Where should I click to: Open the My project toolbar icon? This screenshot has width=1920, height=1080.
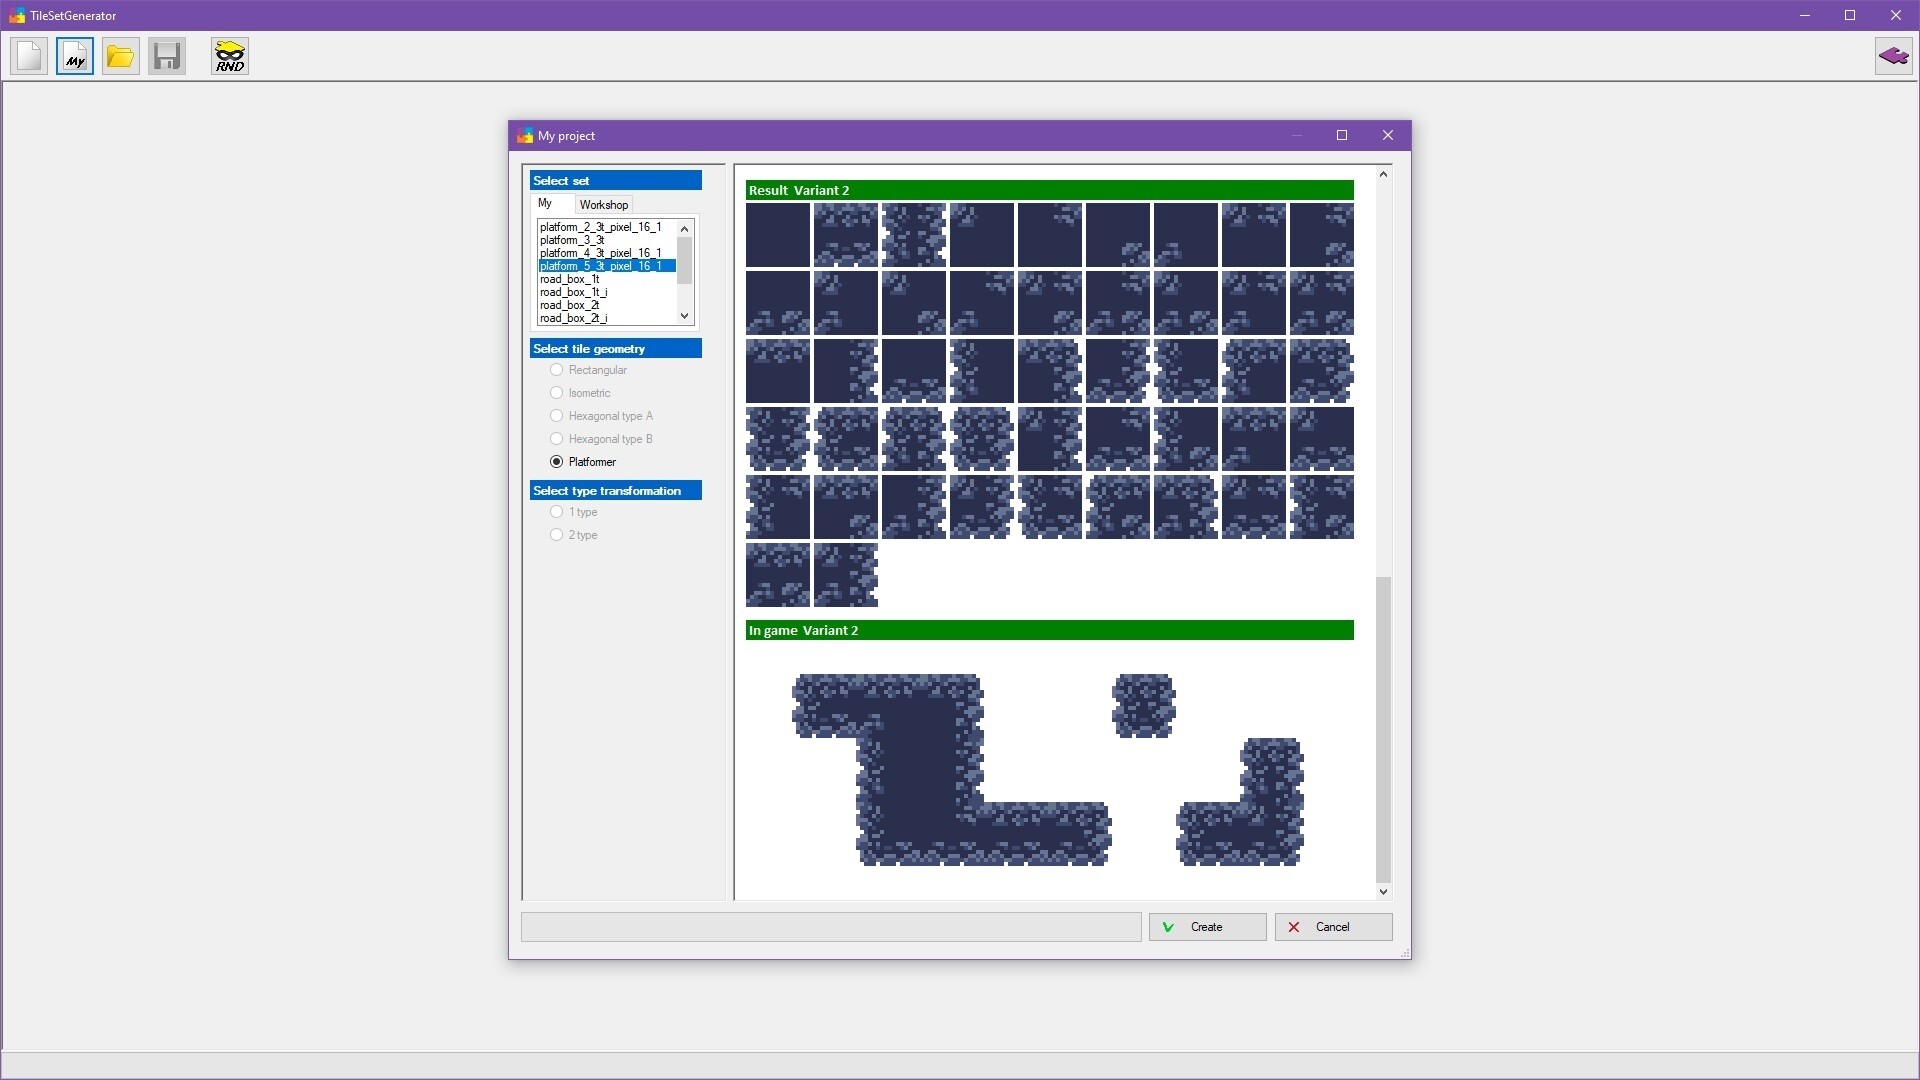(x=75, y=56)
